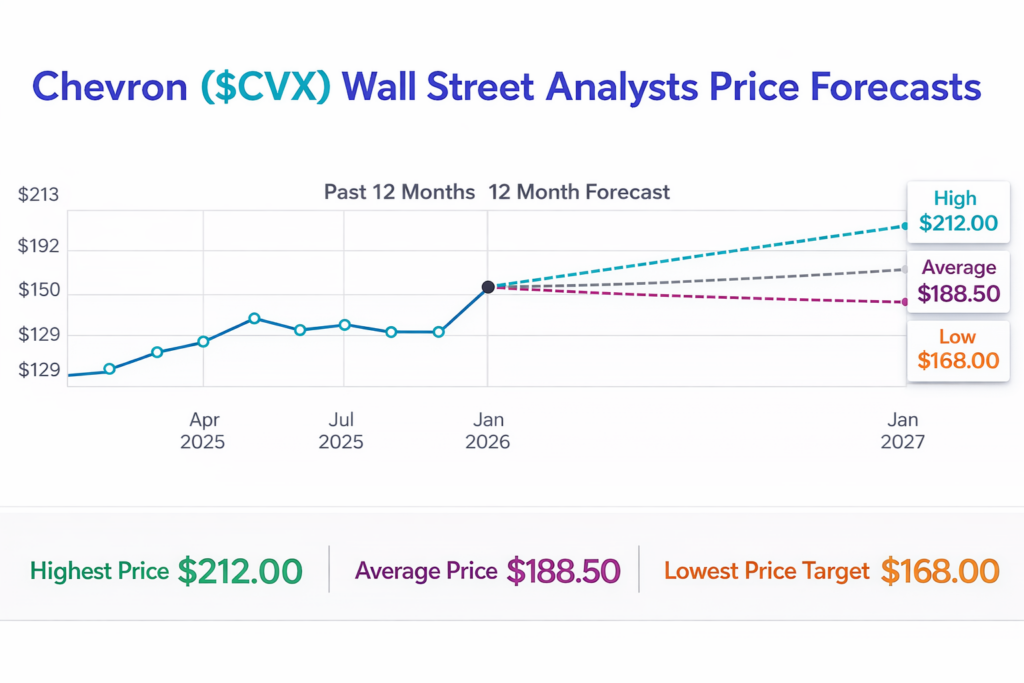This screenshot has width=1024, height=683.
Task: Click the Average $188.50 callout on chart
Action: tap(958, 280)
